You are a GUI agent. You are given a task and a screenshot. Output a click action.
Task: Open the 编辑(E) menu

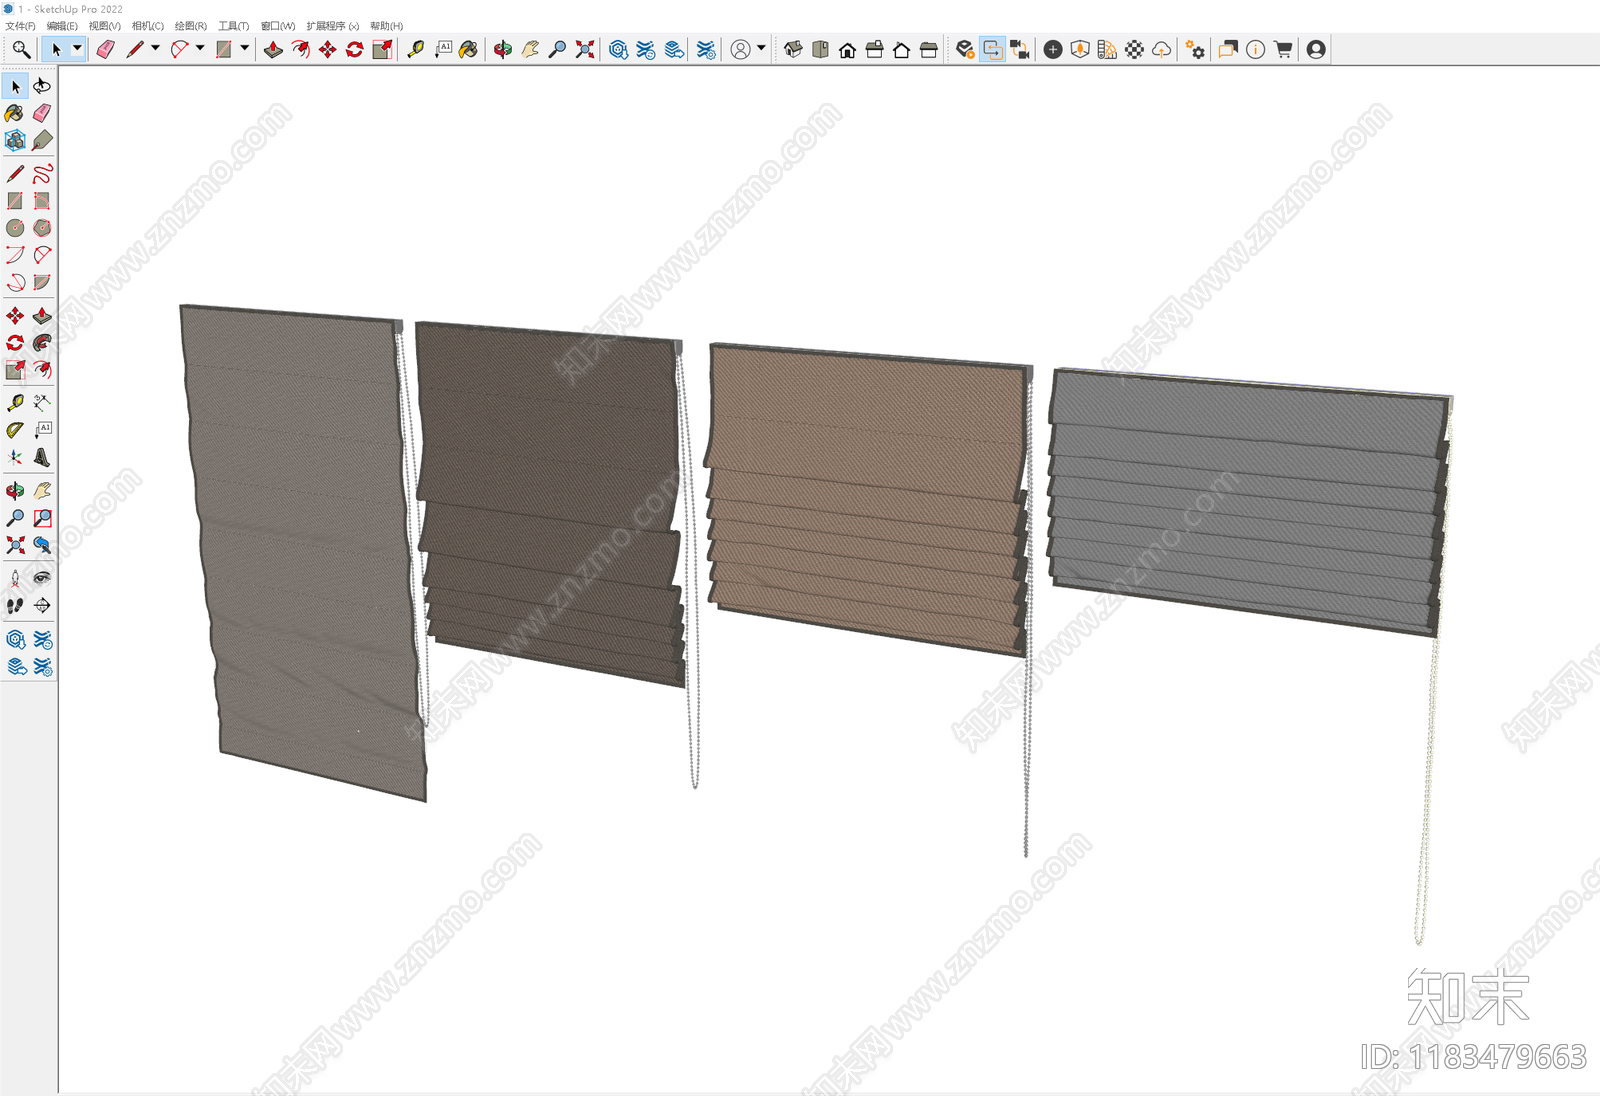coord(62,26)
